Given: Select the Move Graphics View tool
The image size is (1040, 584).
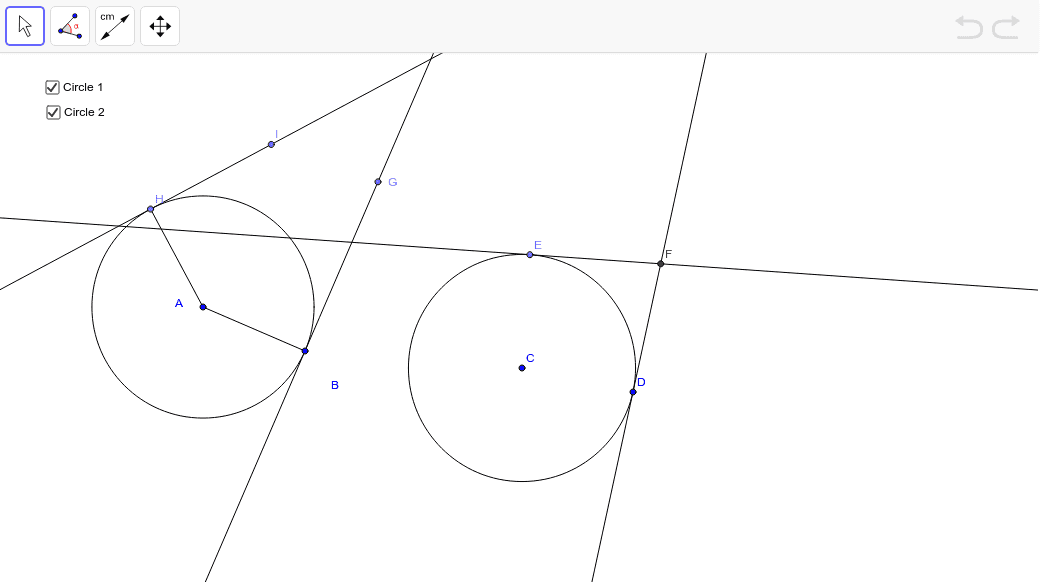Looking at the screenshot, I should 160,27.
